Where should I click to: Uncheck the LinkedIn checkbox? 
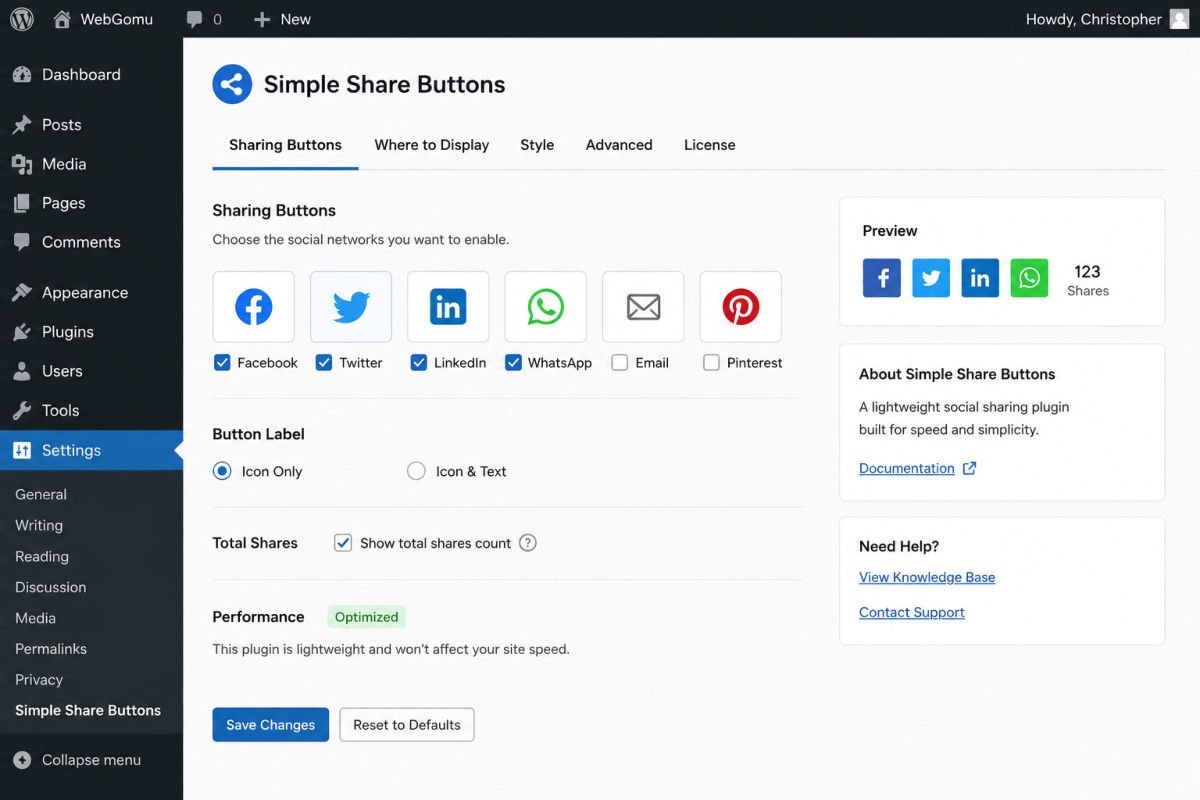[x=419, y=363]
